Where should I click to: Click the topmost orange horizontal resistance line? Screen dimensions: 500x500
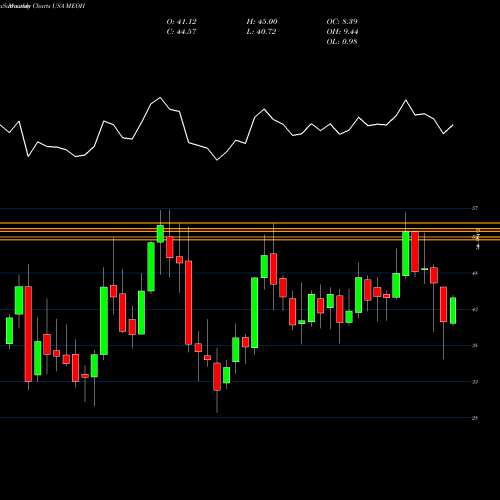pyautogui.click(x=250, y=223)
